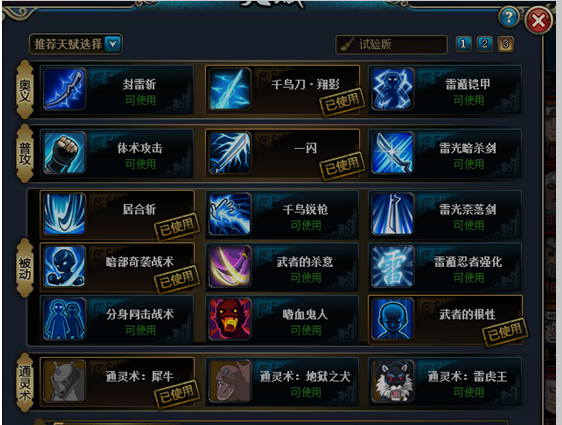Screen dimensions: 562x425
Task: Select the 通灵术：雷虎王 tiger summon portrait
Action: (x=392, y=381)
